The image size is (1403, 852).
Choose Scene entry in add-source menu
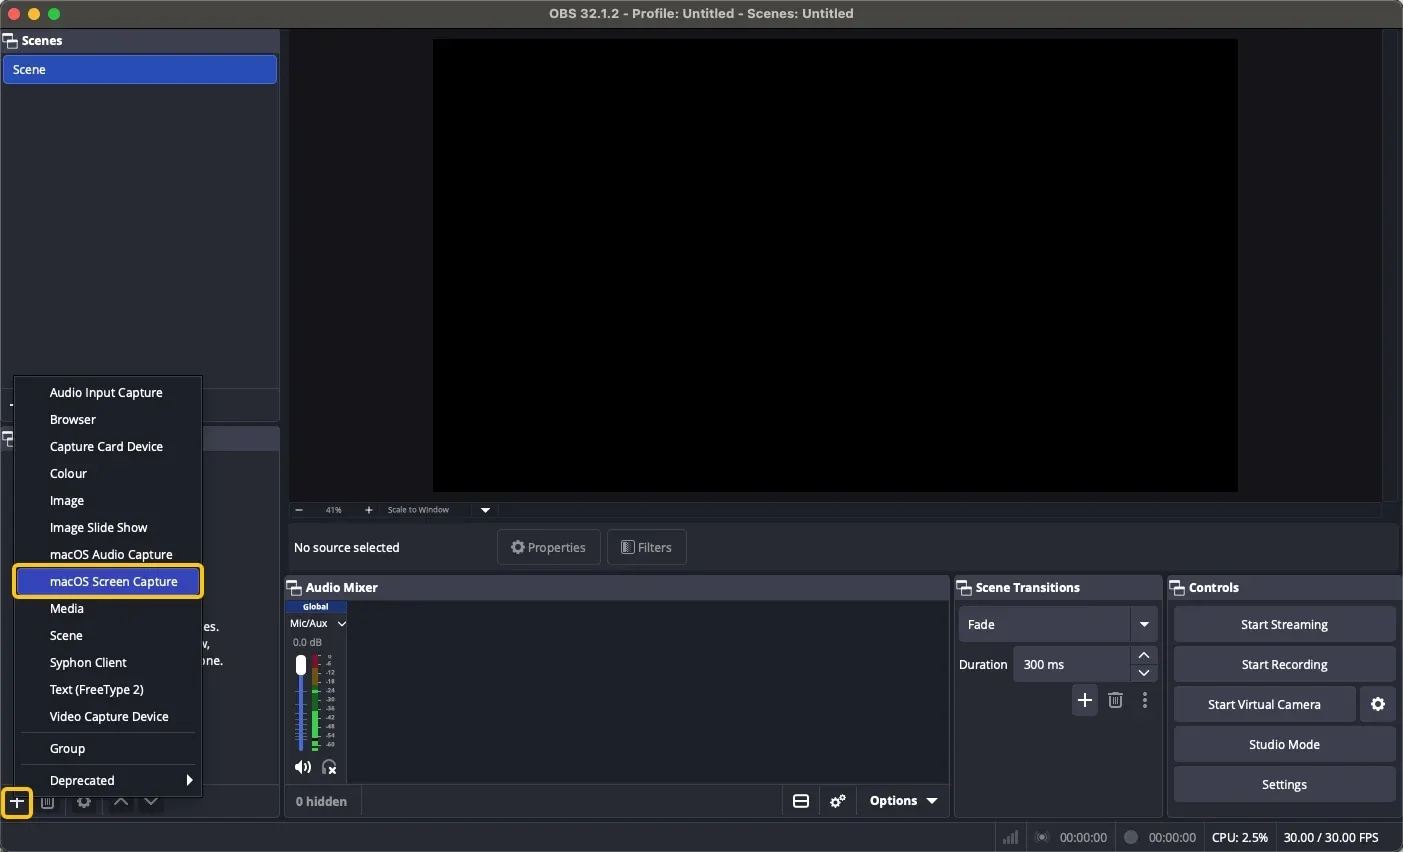[108, 635]
